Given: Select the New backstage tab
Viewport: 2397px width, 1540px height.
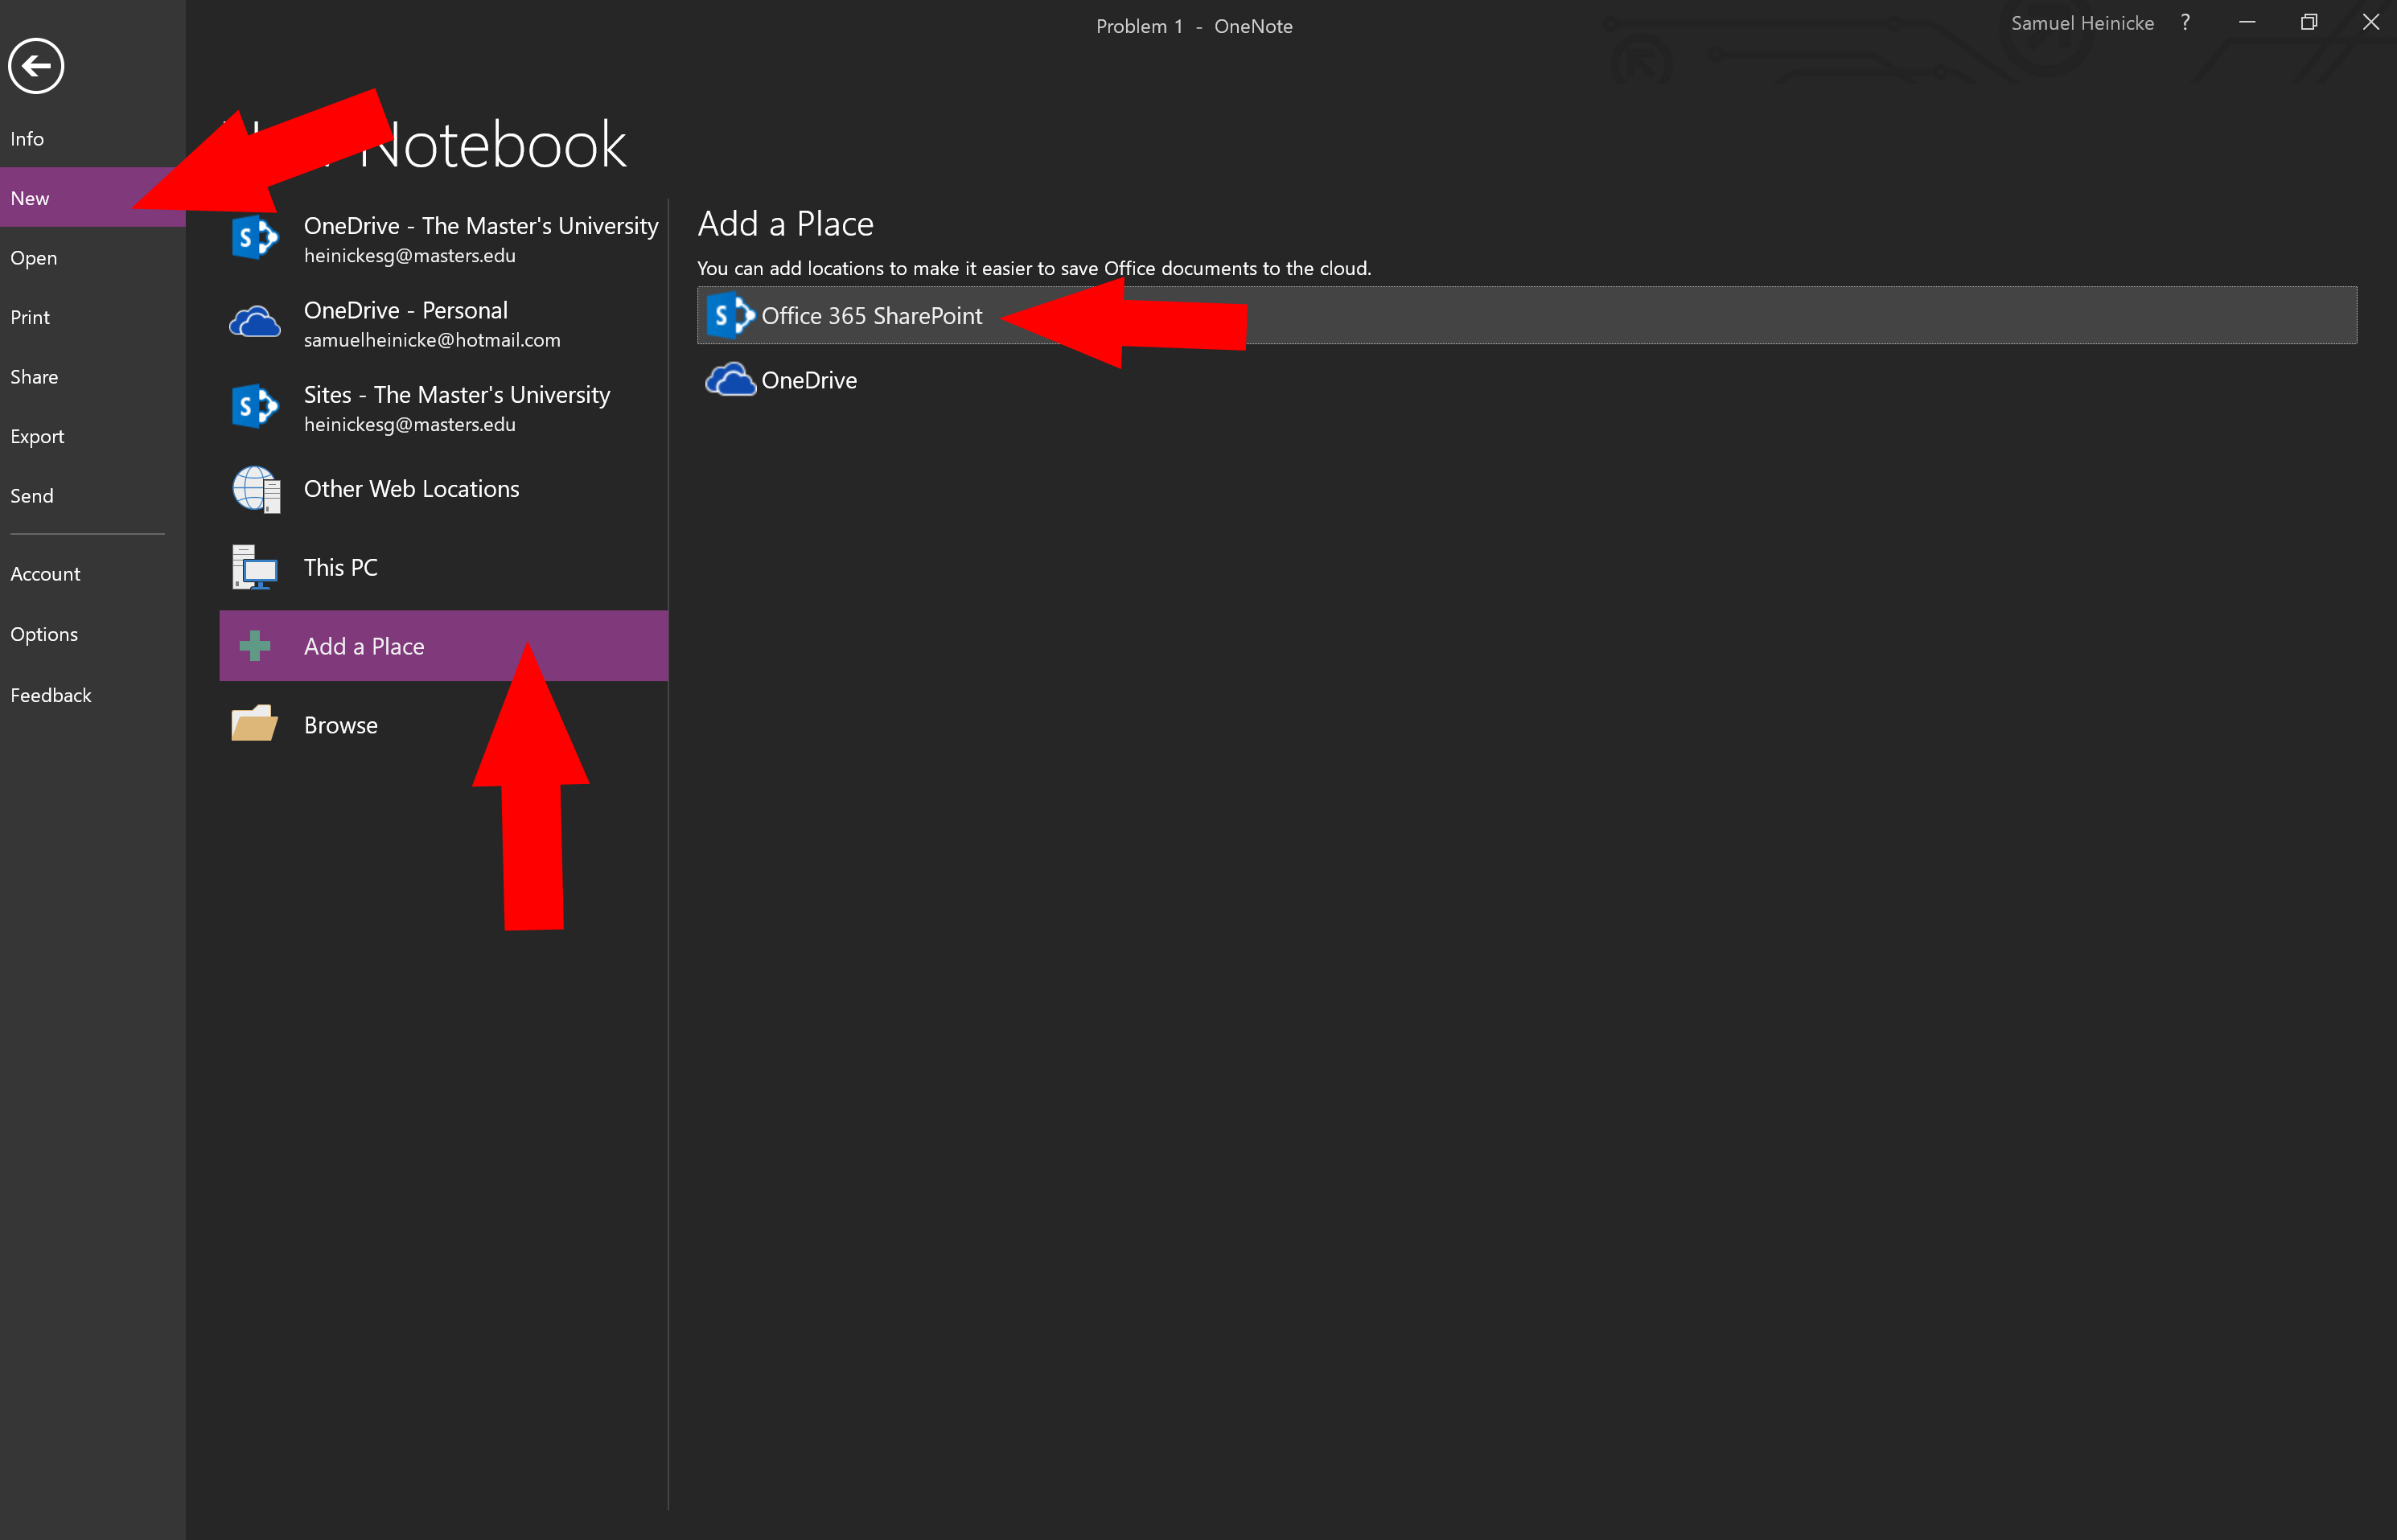Looking at the screenshot, I should point(92,197).
